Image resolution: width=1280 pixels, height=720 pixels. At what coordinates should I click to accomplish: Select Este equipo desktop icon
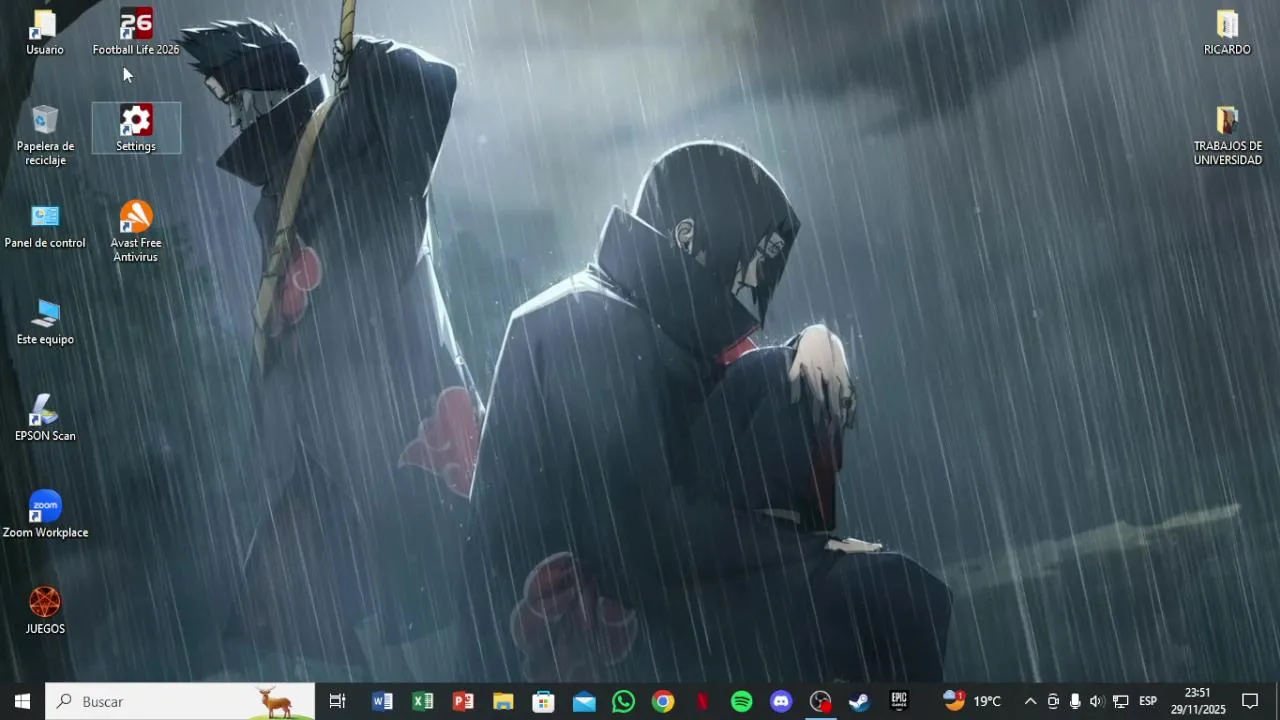45,322
